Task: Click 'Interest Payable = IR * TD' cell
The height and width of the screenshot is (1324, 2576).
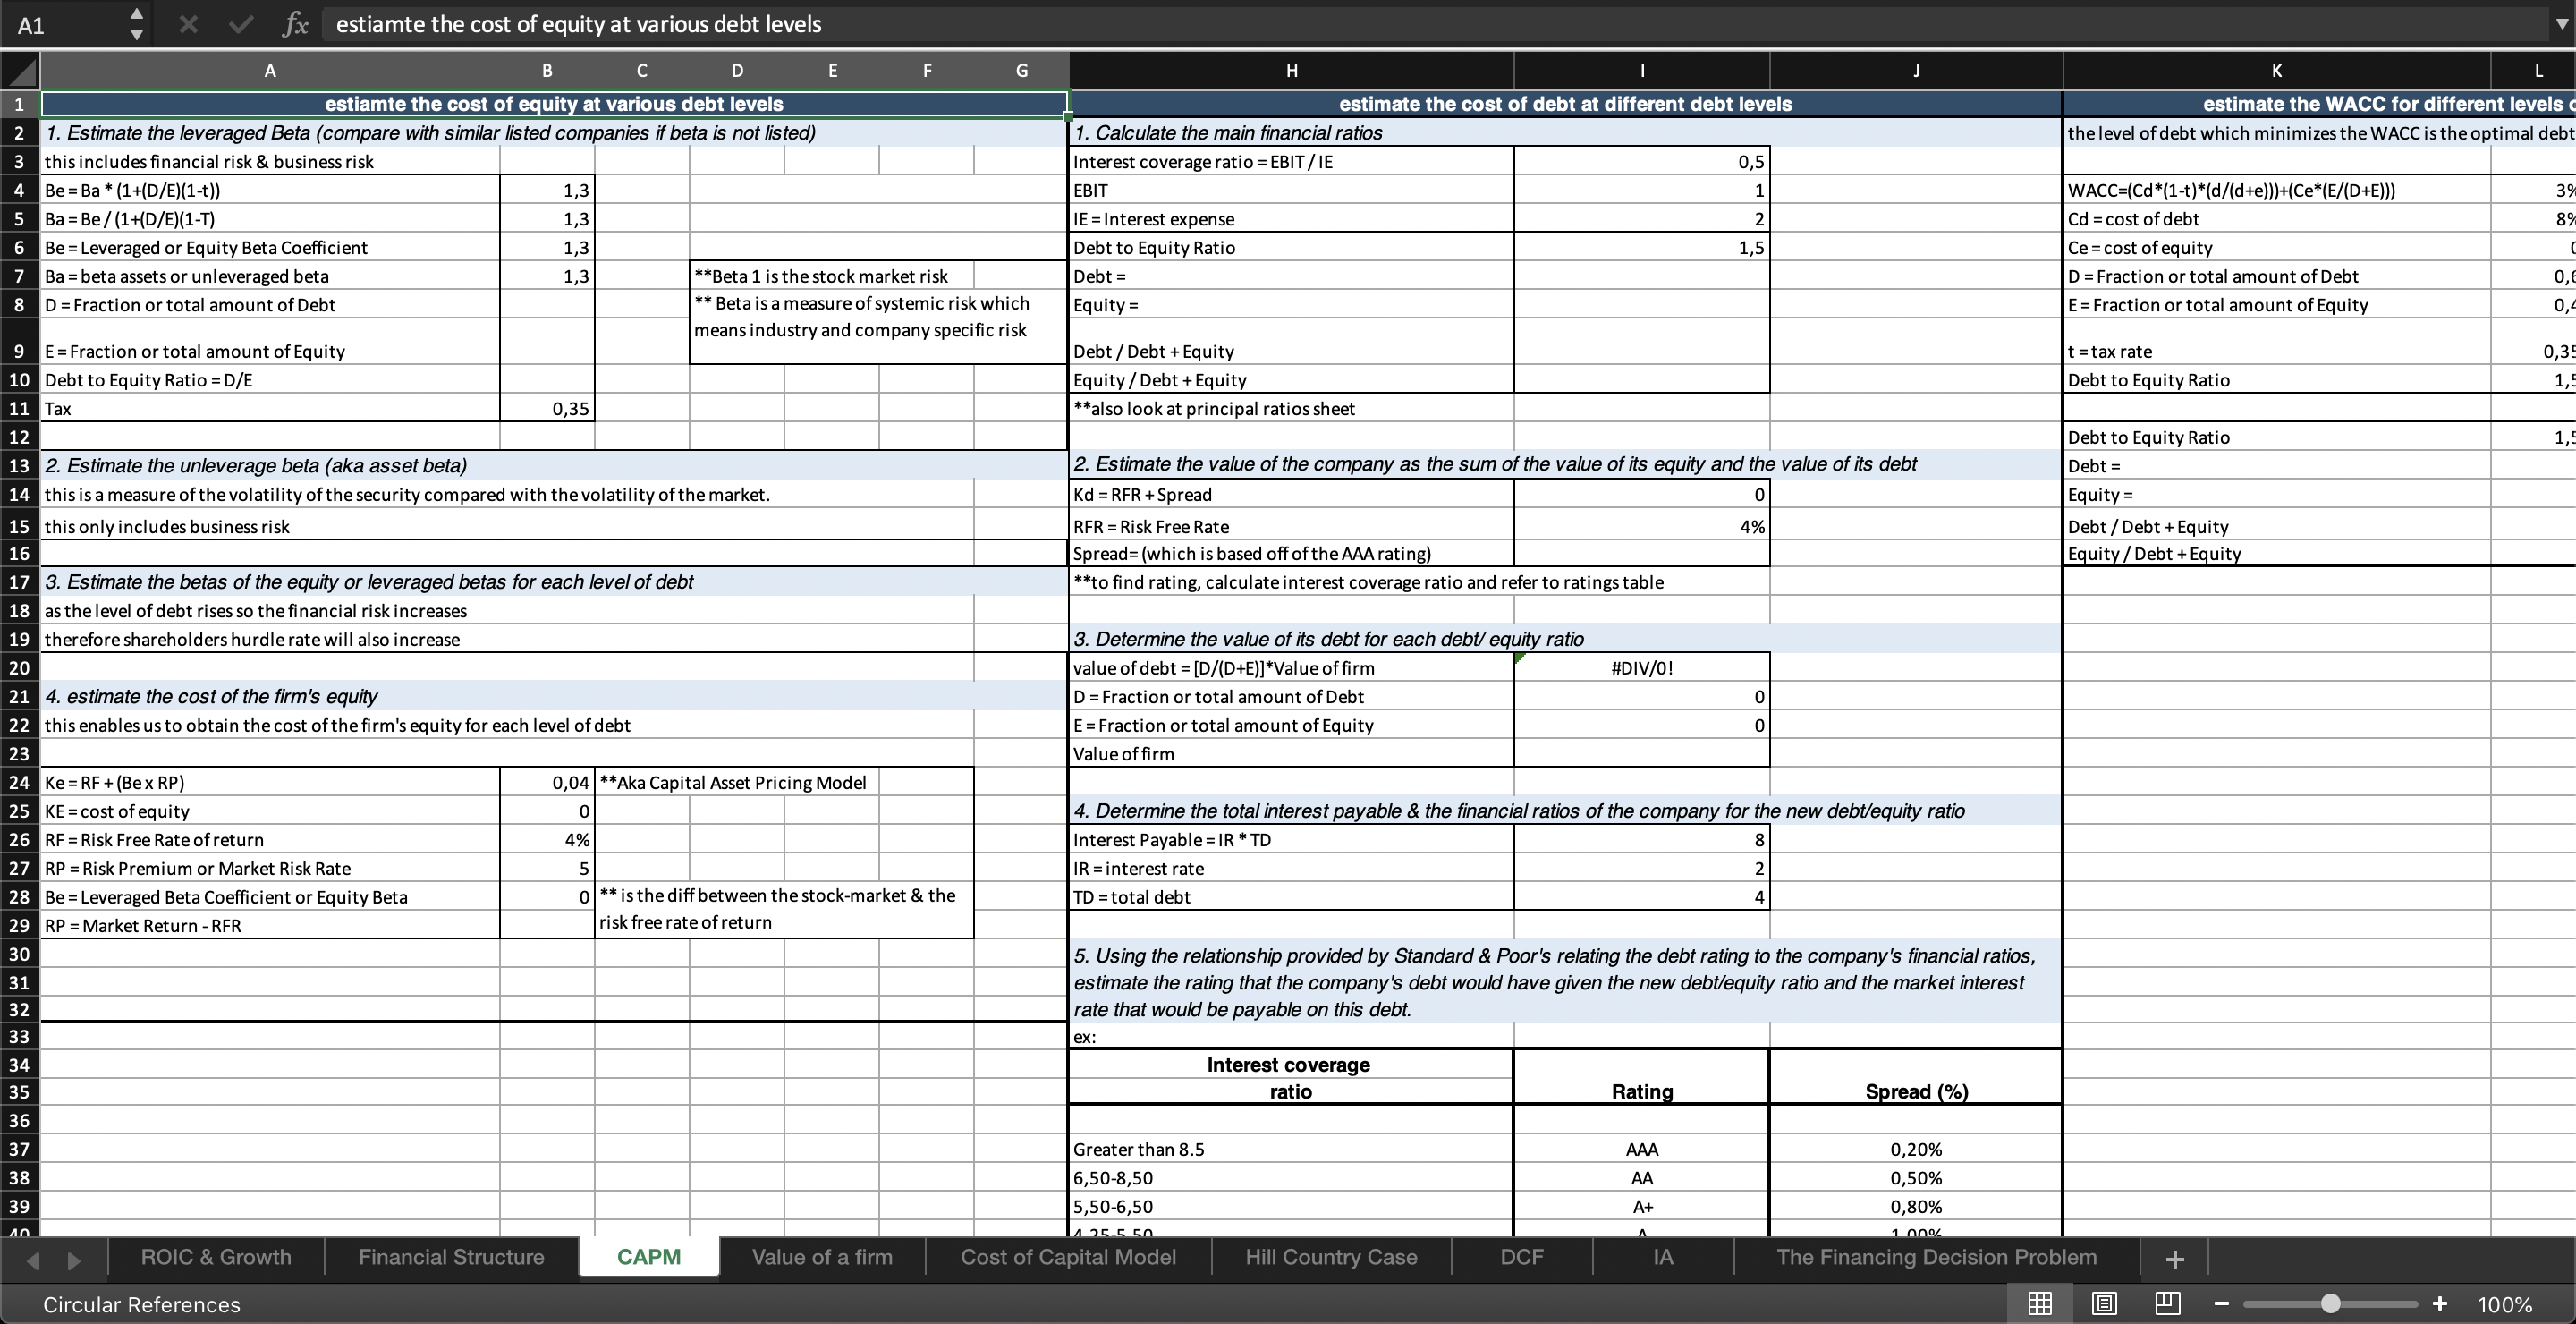Action: click(1291, 840)
